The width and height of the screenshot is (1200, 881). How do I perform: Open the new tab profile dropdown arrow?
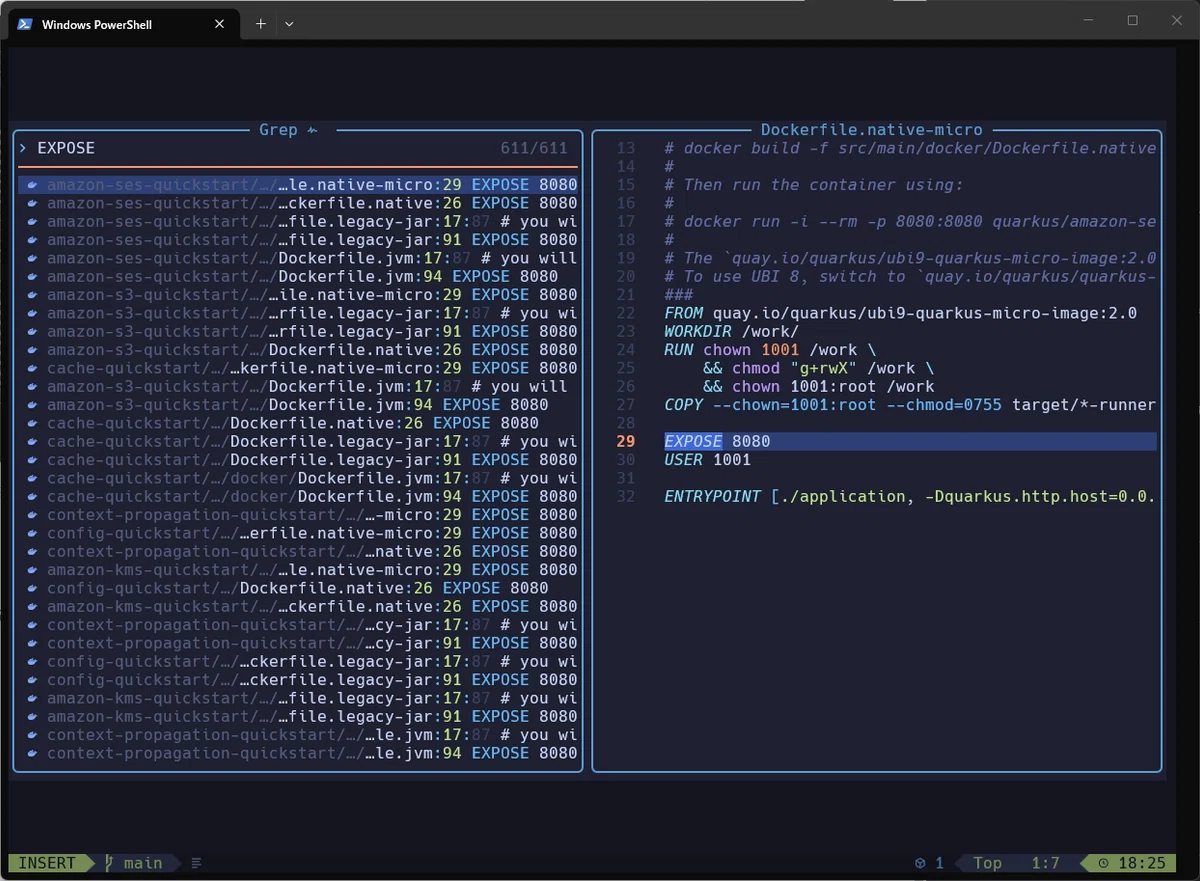(x=289, y=24)
